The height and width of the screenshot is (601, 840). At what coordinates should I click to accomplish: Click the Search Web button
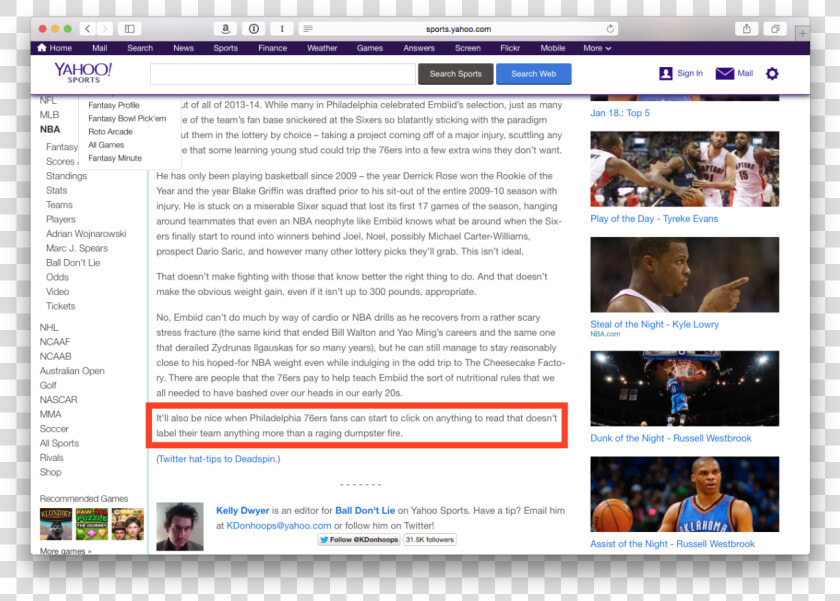(x=534, y=74)
